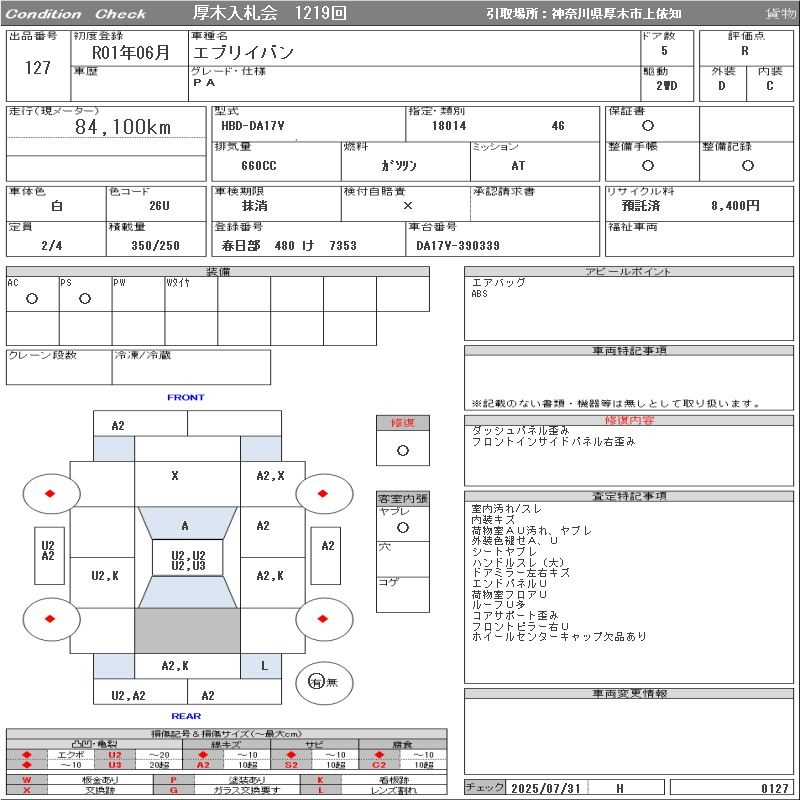Click the 引取場所 pickup location text
800x800 pixels.
coord(583,14)
